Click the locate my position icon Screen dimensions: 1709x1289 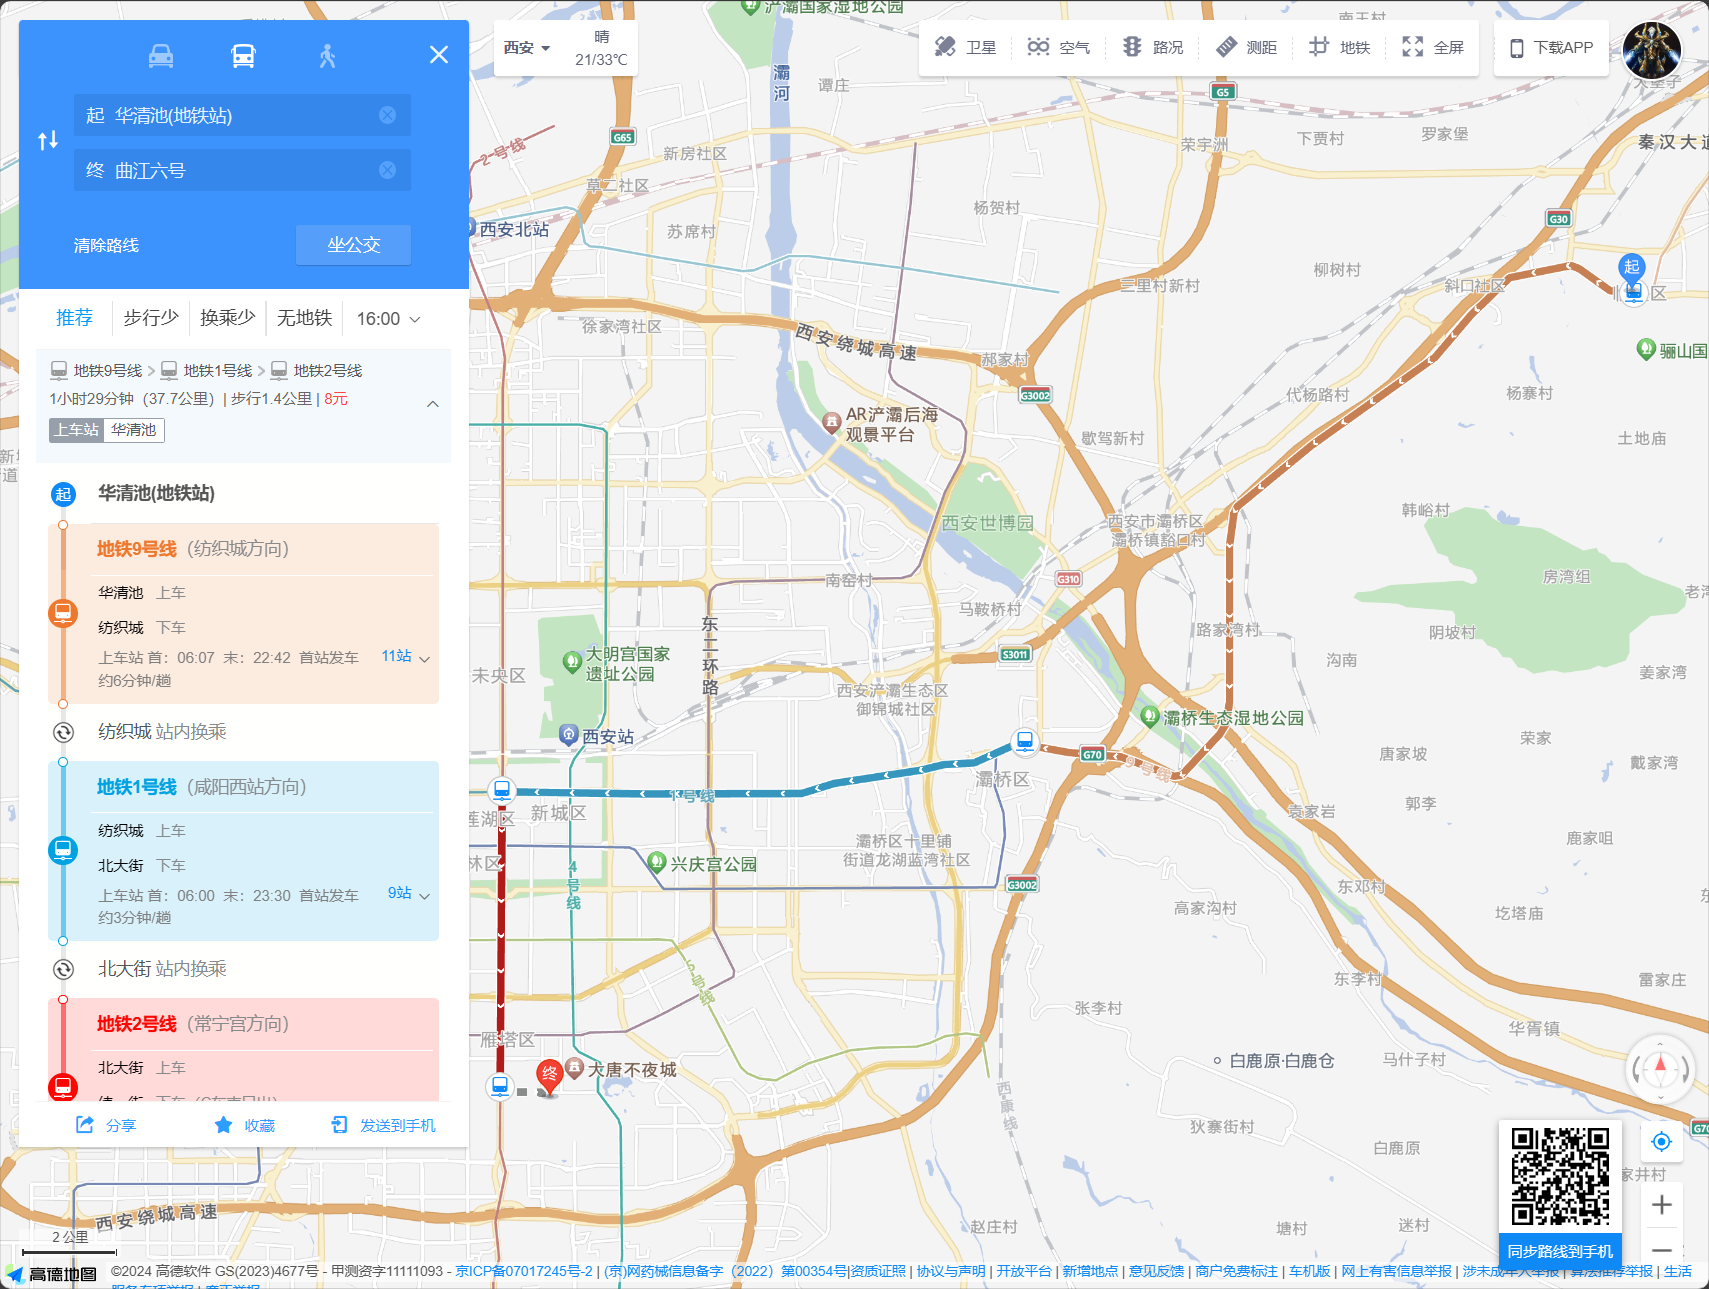click(x=1661, y=1142)
